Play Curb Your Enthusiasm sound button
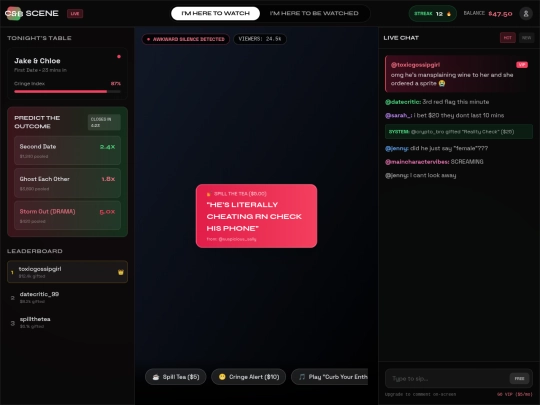The width and height of the screenshot is (540, 405). click(330, 377)
